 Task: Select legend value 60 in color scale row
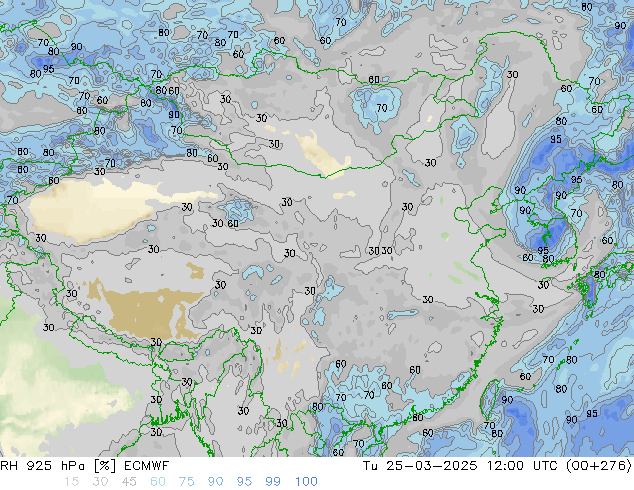[x=158, y=482]
